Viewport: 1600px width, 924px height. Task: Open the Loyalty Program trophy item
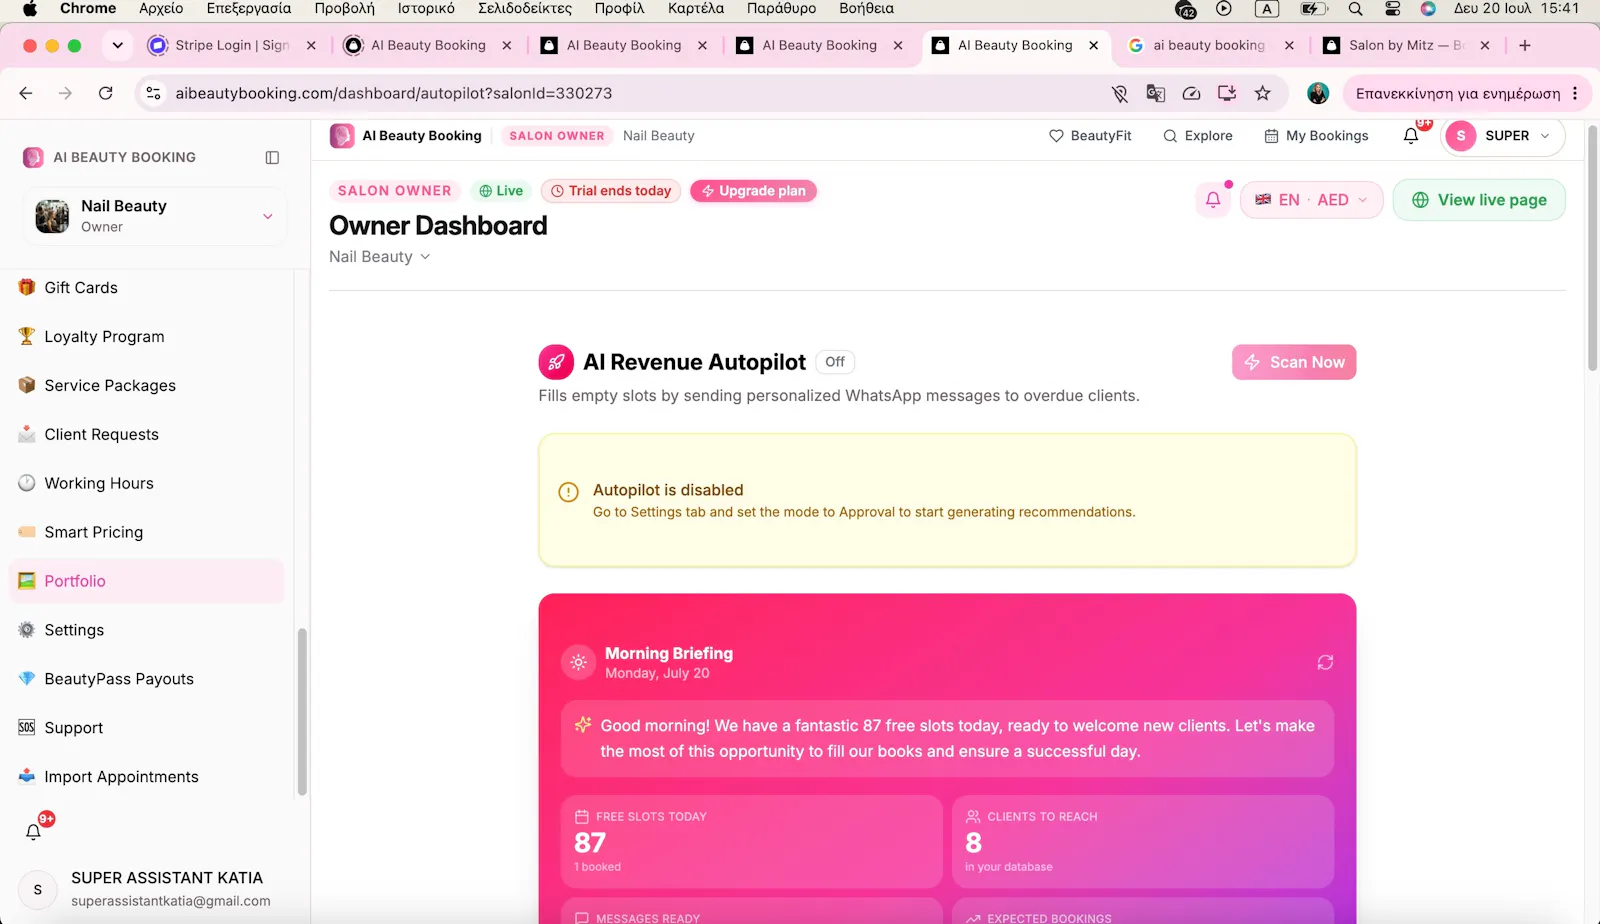click(x=147, y=337)
